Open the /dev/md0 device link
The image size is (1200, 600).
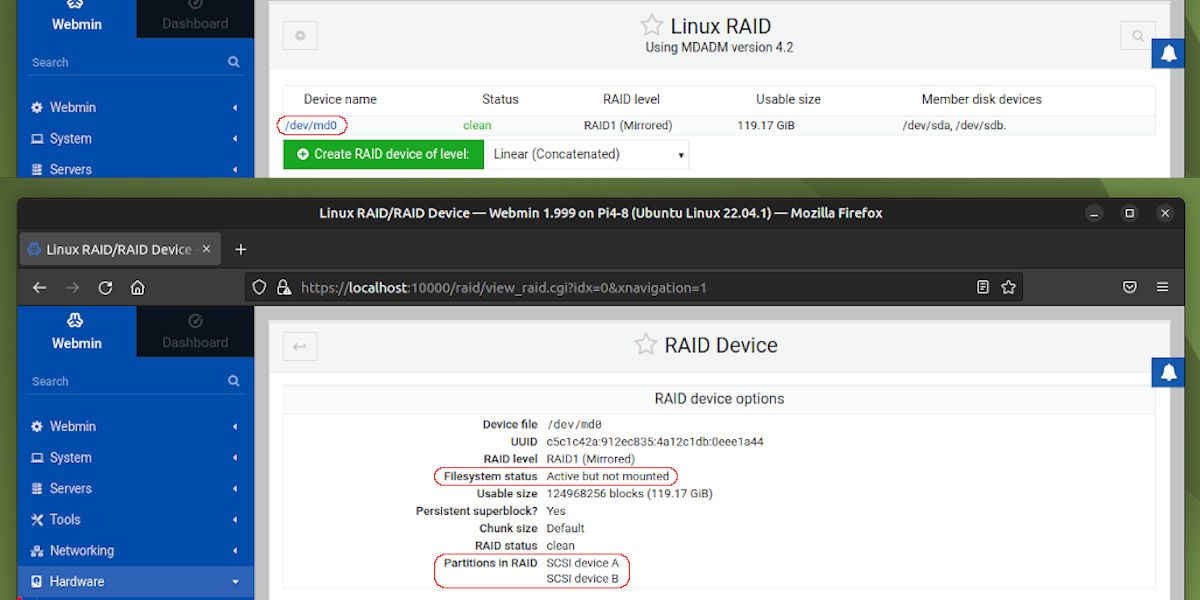[x=313, y=125]
